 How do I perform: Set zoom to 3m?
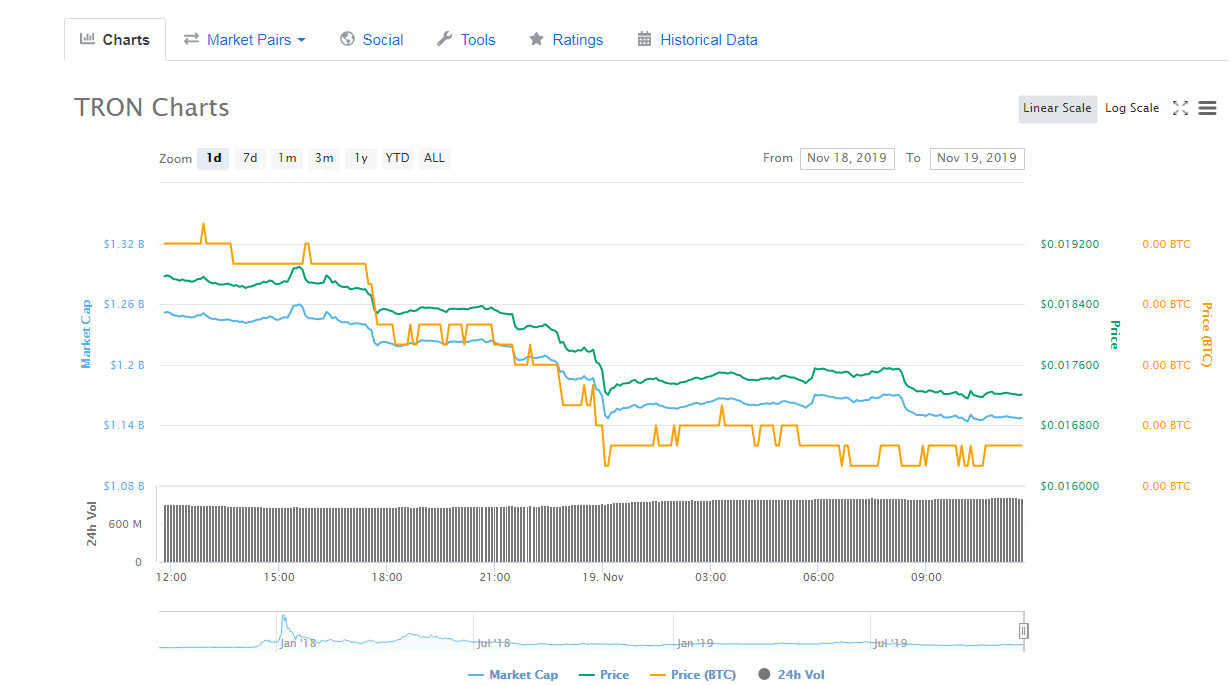[324, 158]
